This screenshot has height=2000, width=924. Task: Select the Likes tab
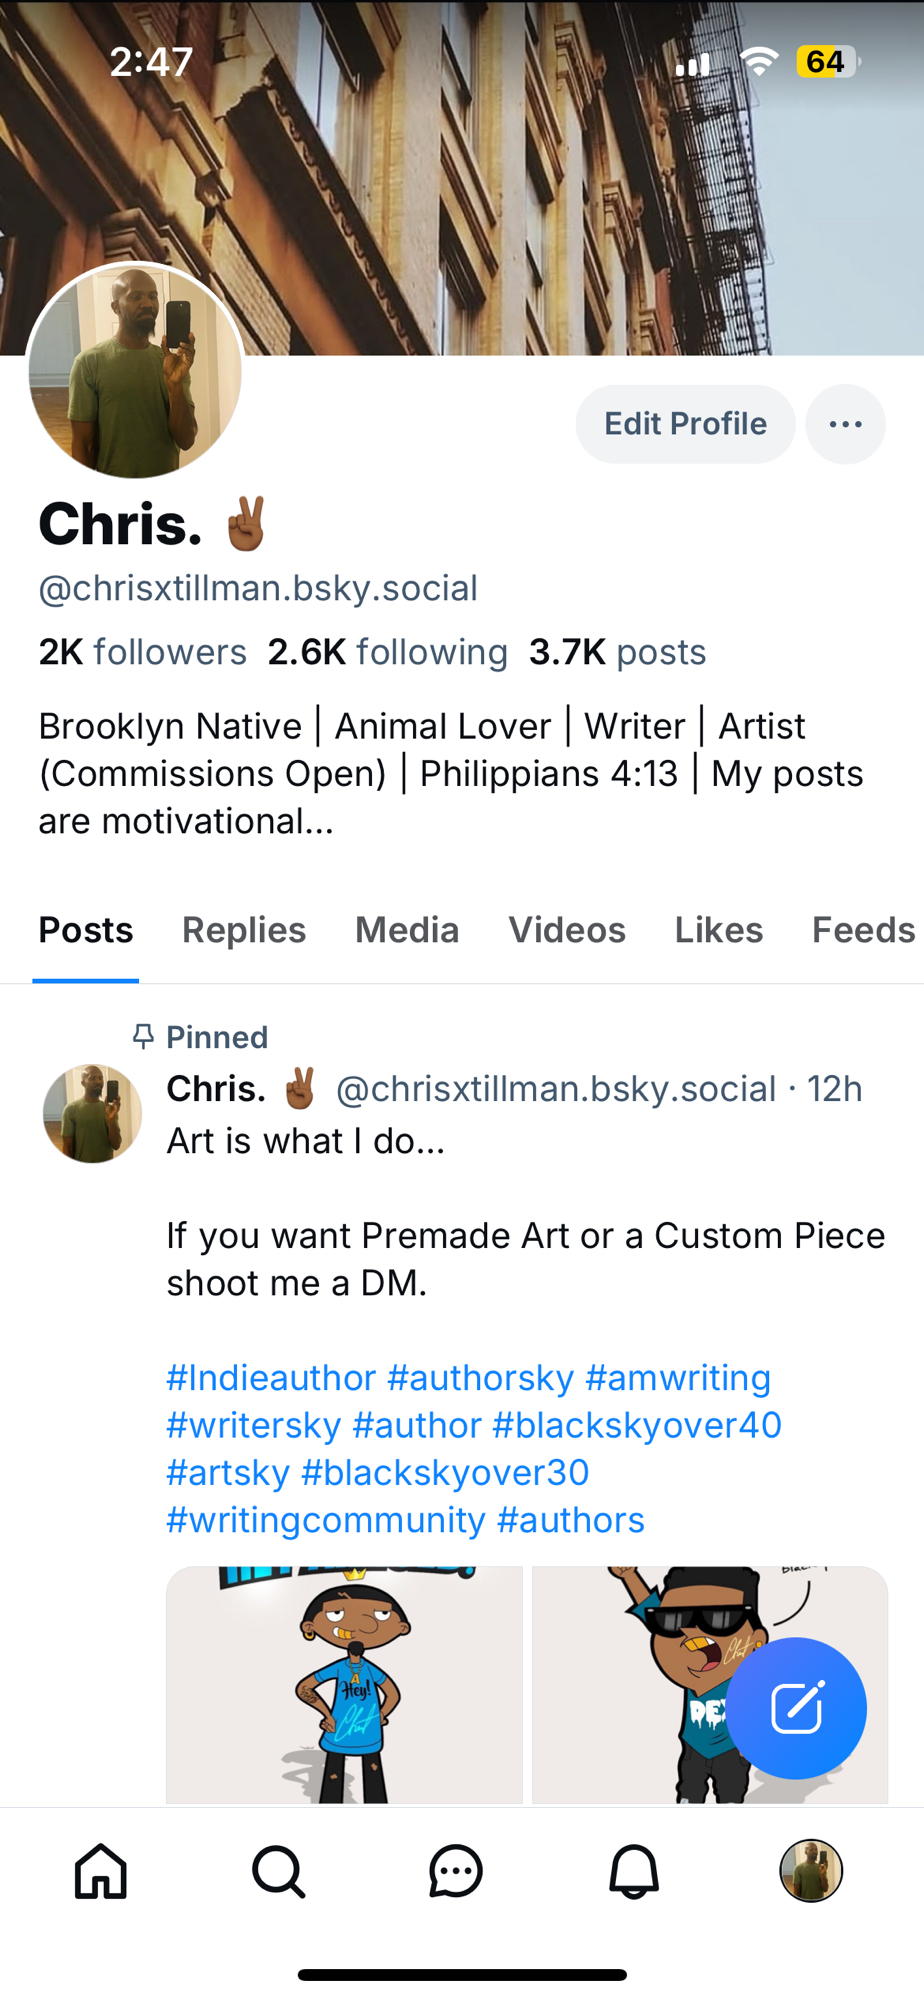[x=719, y=930]
